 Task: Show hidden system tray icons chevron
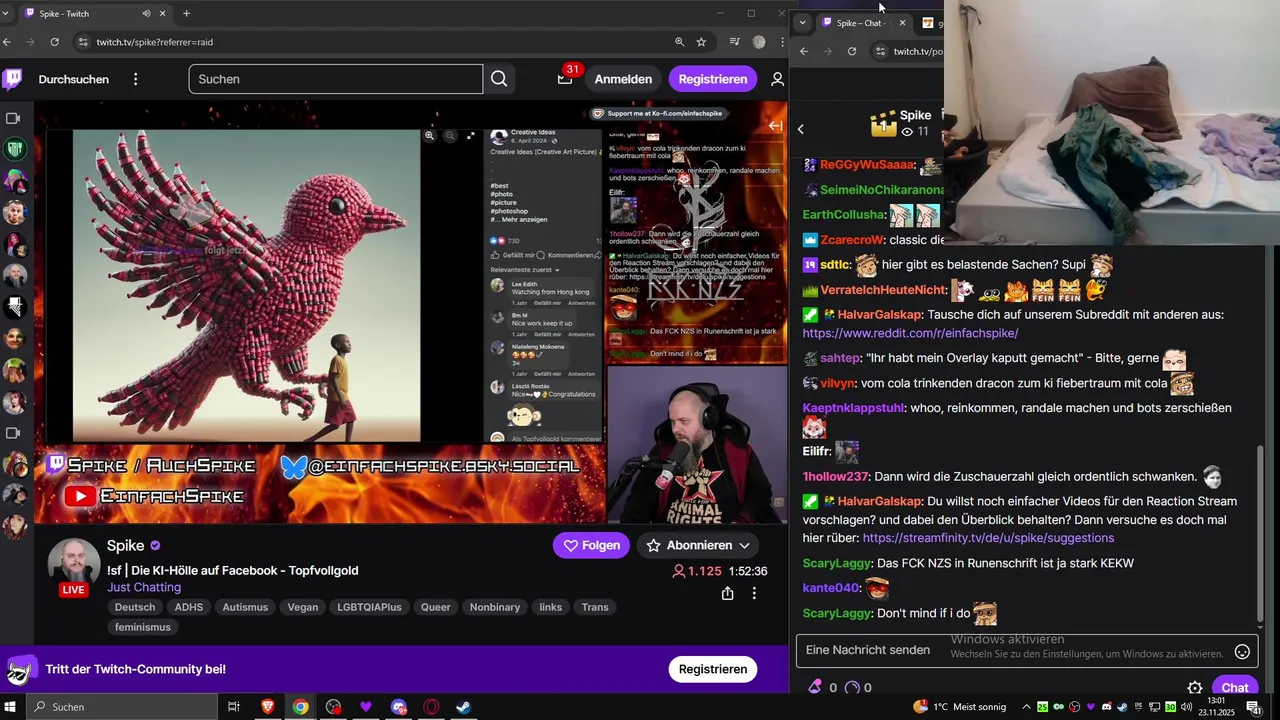1026,707
